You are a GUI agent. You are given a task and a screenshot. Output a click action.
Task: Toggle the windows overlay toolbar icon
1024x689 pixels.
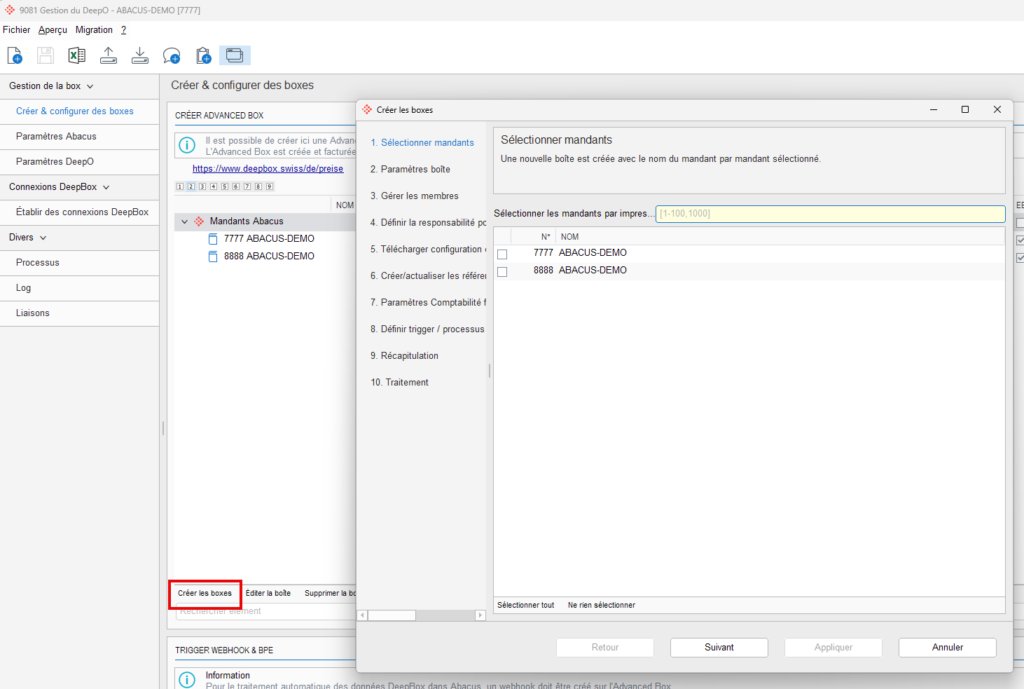(234, 56)
